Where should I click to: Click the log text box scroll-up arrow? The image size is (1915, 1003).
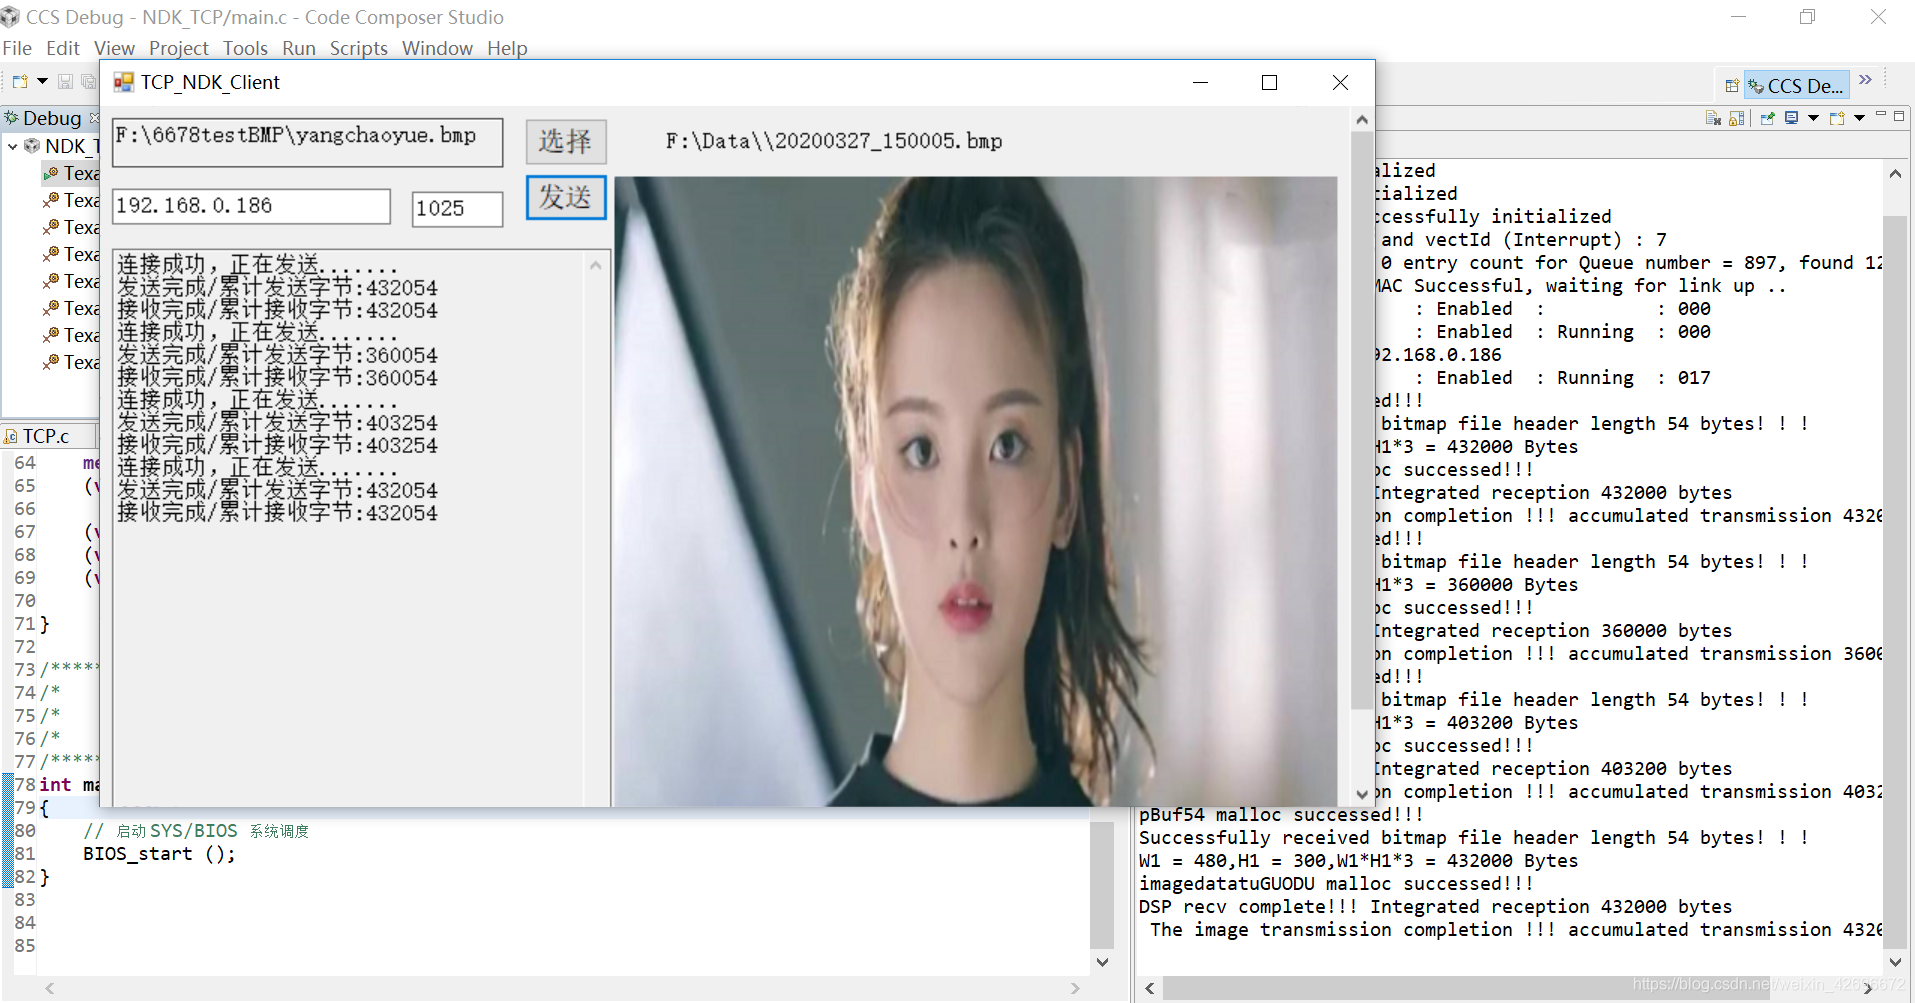coord(596,265)
